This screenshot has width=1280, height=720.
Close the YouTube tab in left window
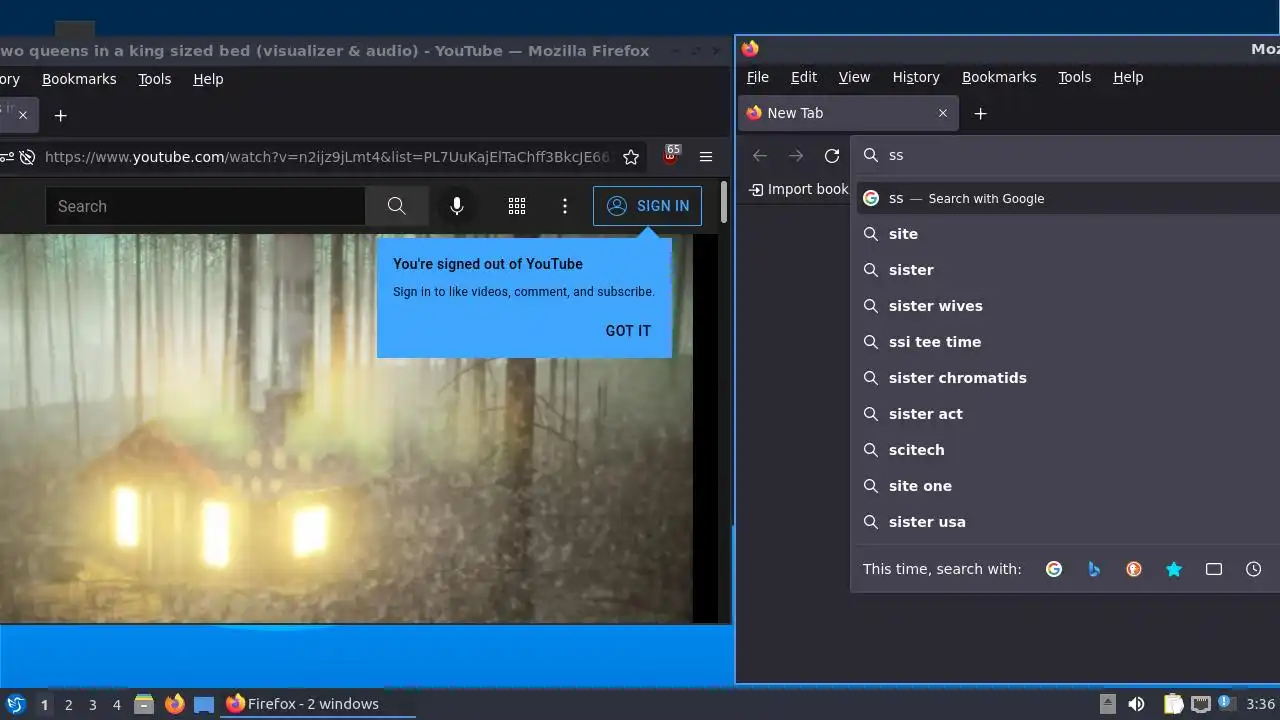pos(23,115)
